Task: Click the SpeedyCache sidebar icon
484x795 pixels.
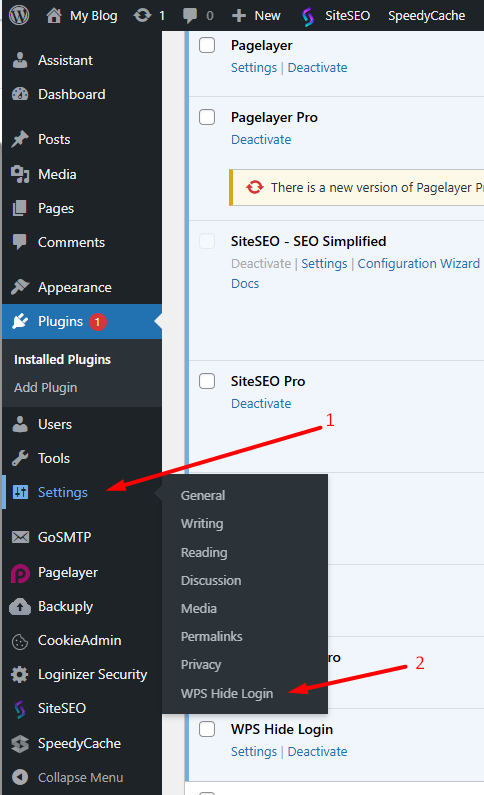Action: pos(20,743)
